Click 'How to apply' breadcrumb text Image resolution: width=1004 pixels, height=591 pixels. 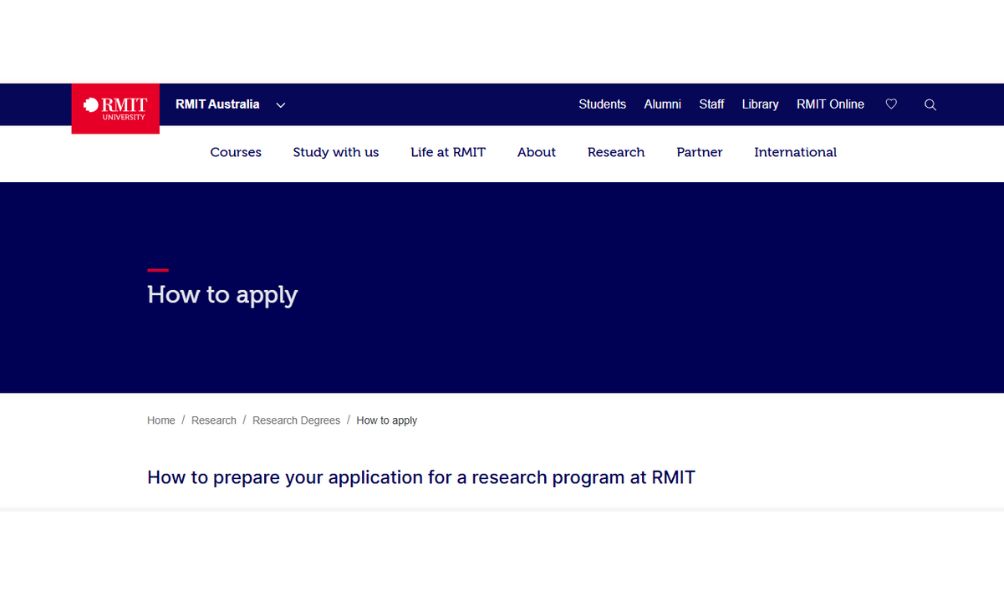click(386, 420)
